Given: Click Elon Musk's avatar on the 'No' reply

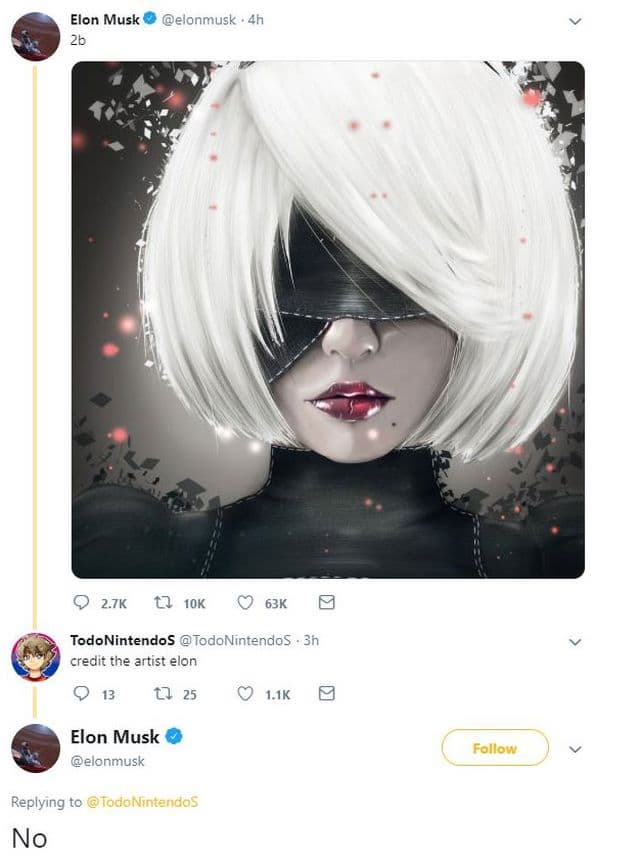Looking at the screenshot, I should click(x=35, y=748).
